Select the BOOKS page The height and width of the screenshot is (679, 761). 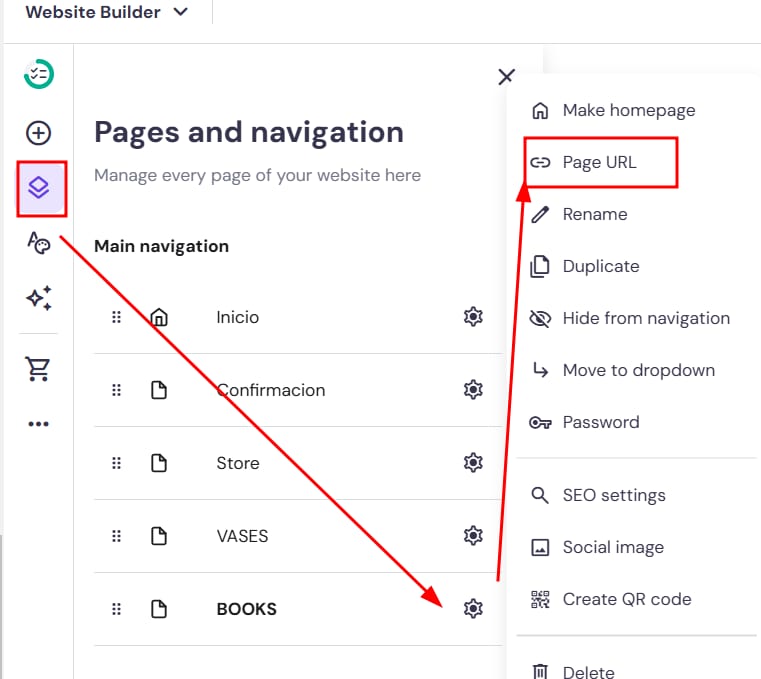(x=247, y=609)
